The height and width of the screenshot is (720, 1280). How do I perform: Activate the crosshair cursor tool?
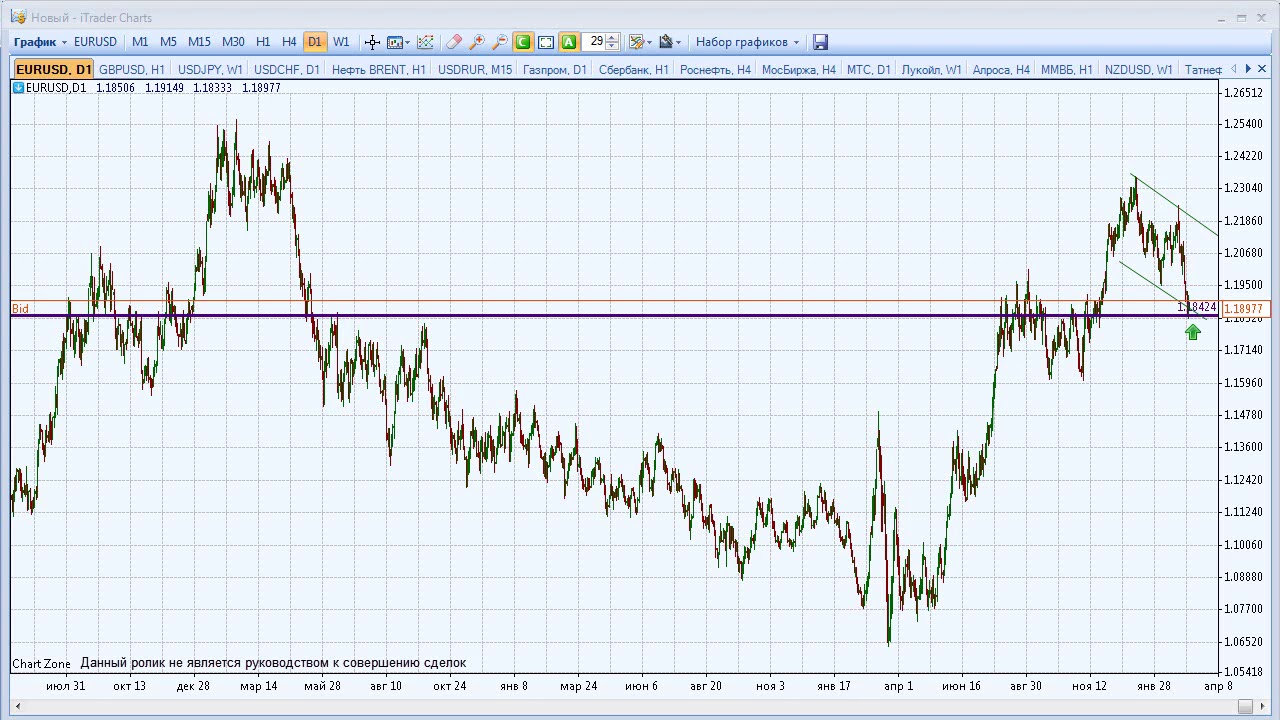click(372, 42)
